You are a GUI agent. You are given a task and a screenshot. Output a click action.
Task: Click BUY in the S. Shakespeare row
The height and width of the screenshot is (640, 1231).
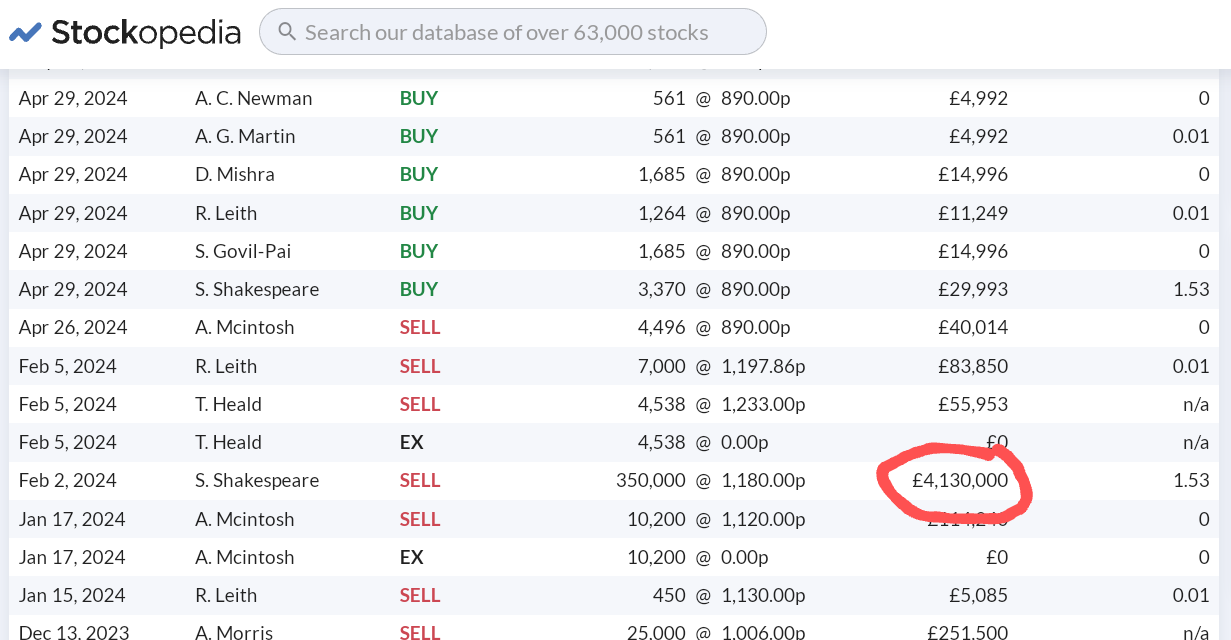tap(419, 289)
